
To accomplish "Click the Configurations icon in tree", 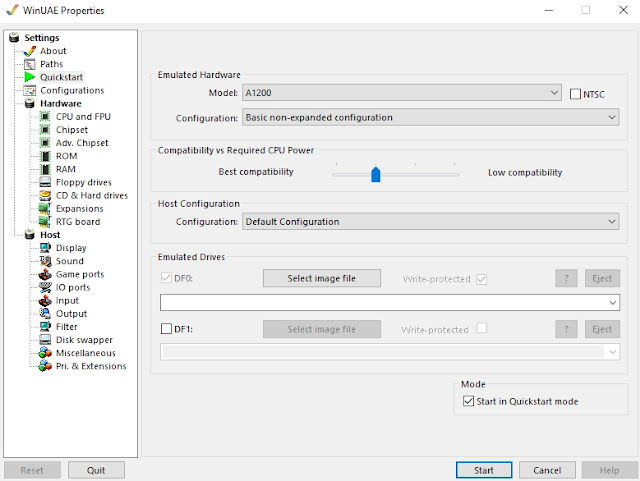I will (x=30, y=90).
